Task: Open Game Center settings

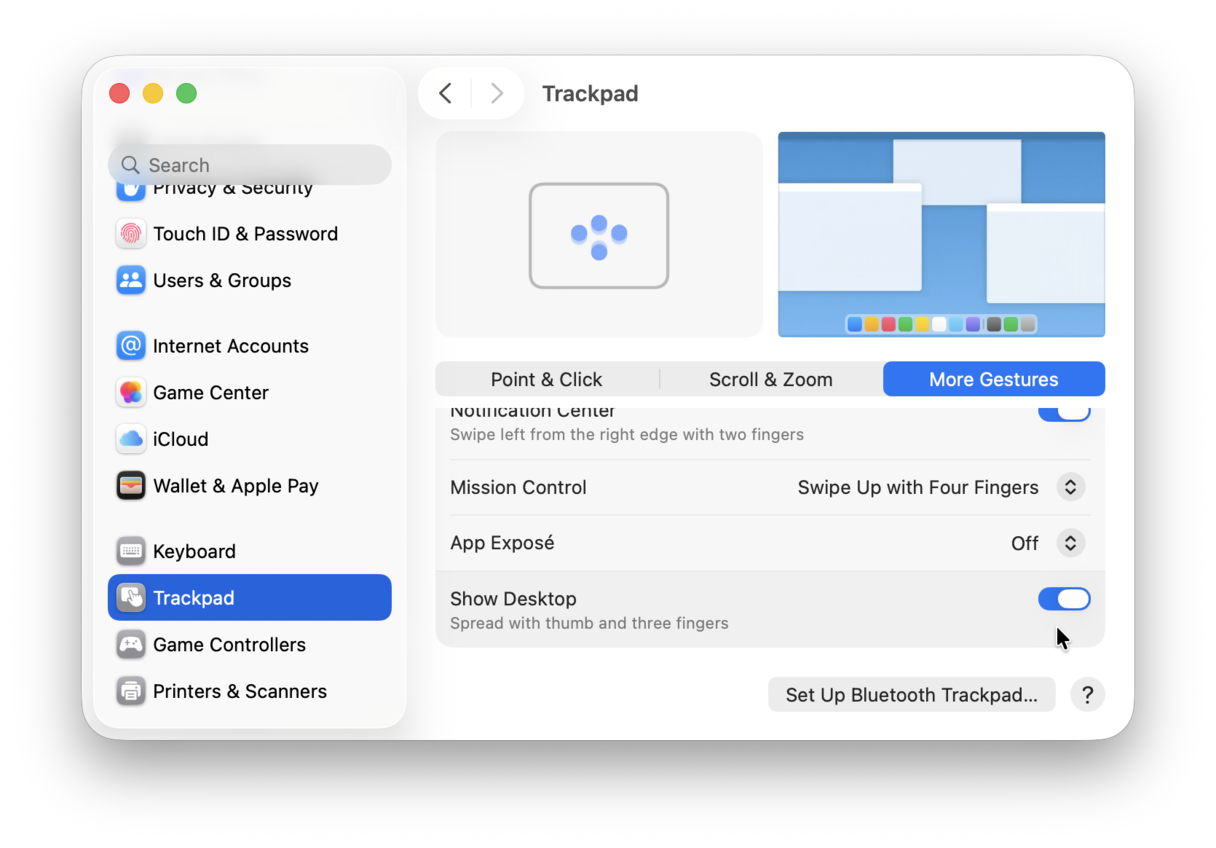Action: (250, 392)
